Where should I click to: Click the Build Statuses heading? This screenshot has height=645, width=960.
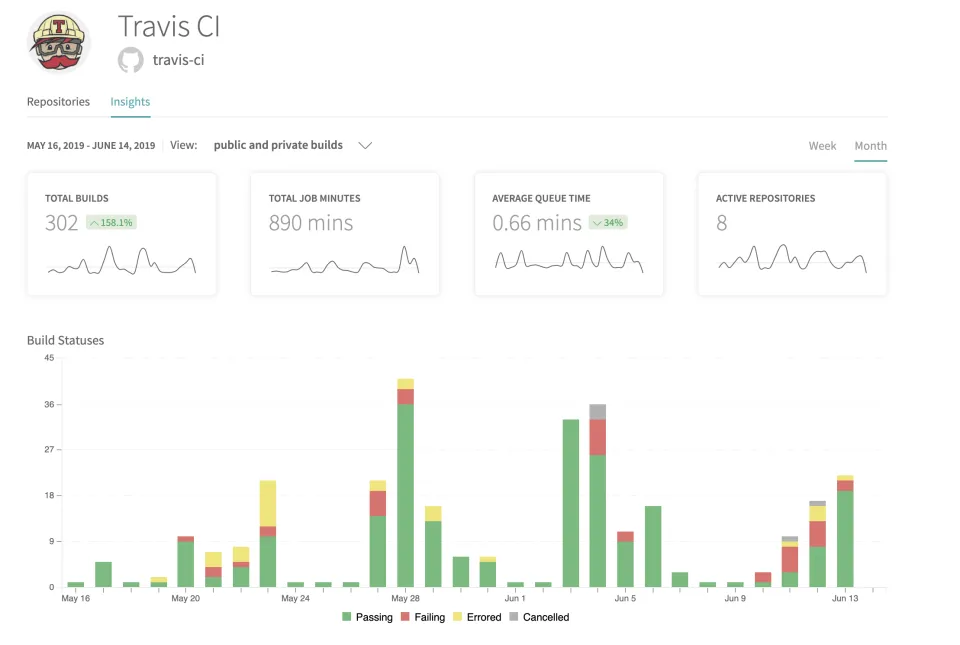(x=66, y=340)
